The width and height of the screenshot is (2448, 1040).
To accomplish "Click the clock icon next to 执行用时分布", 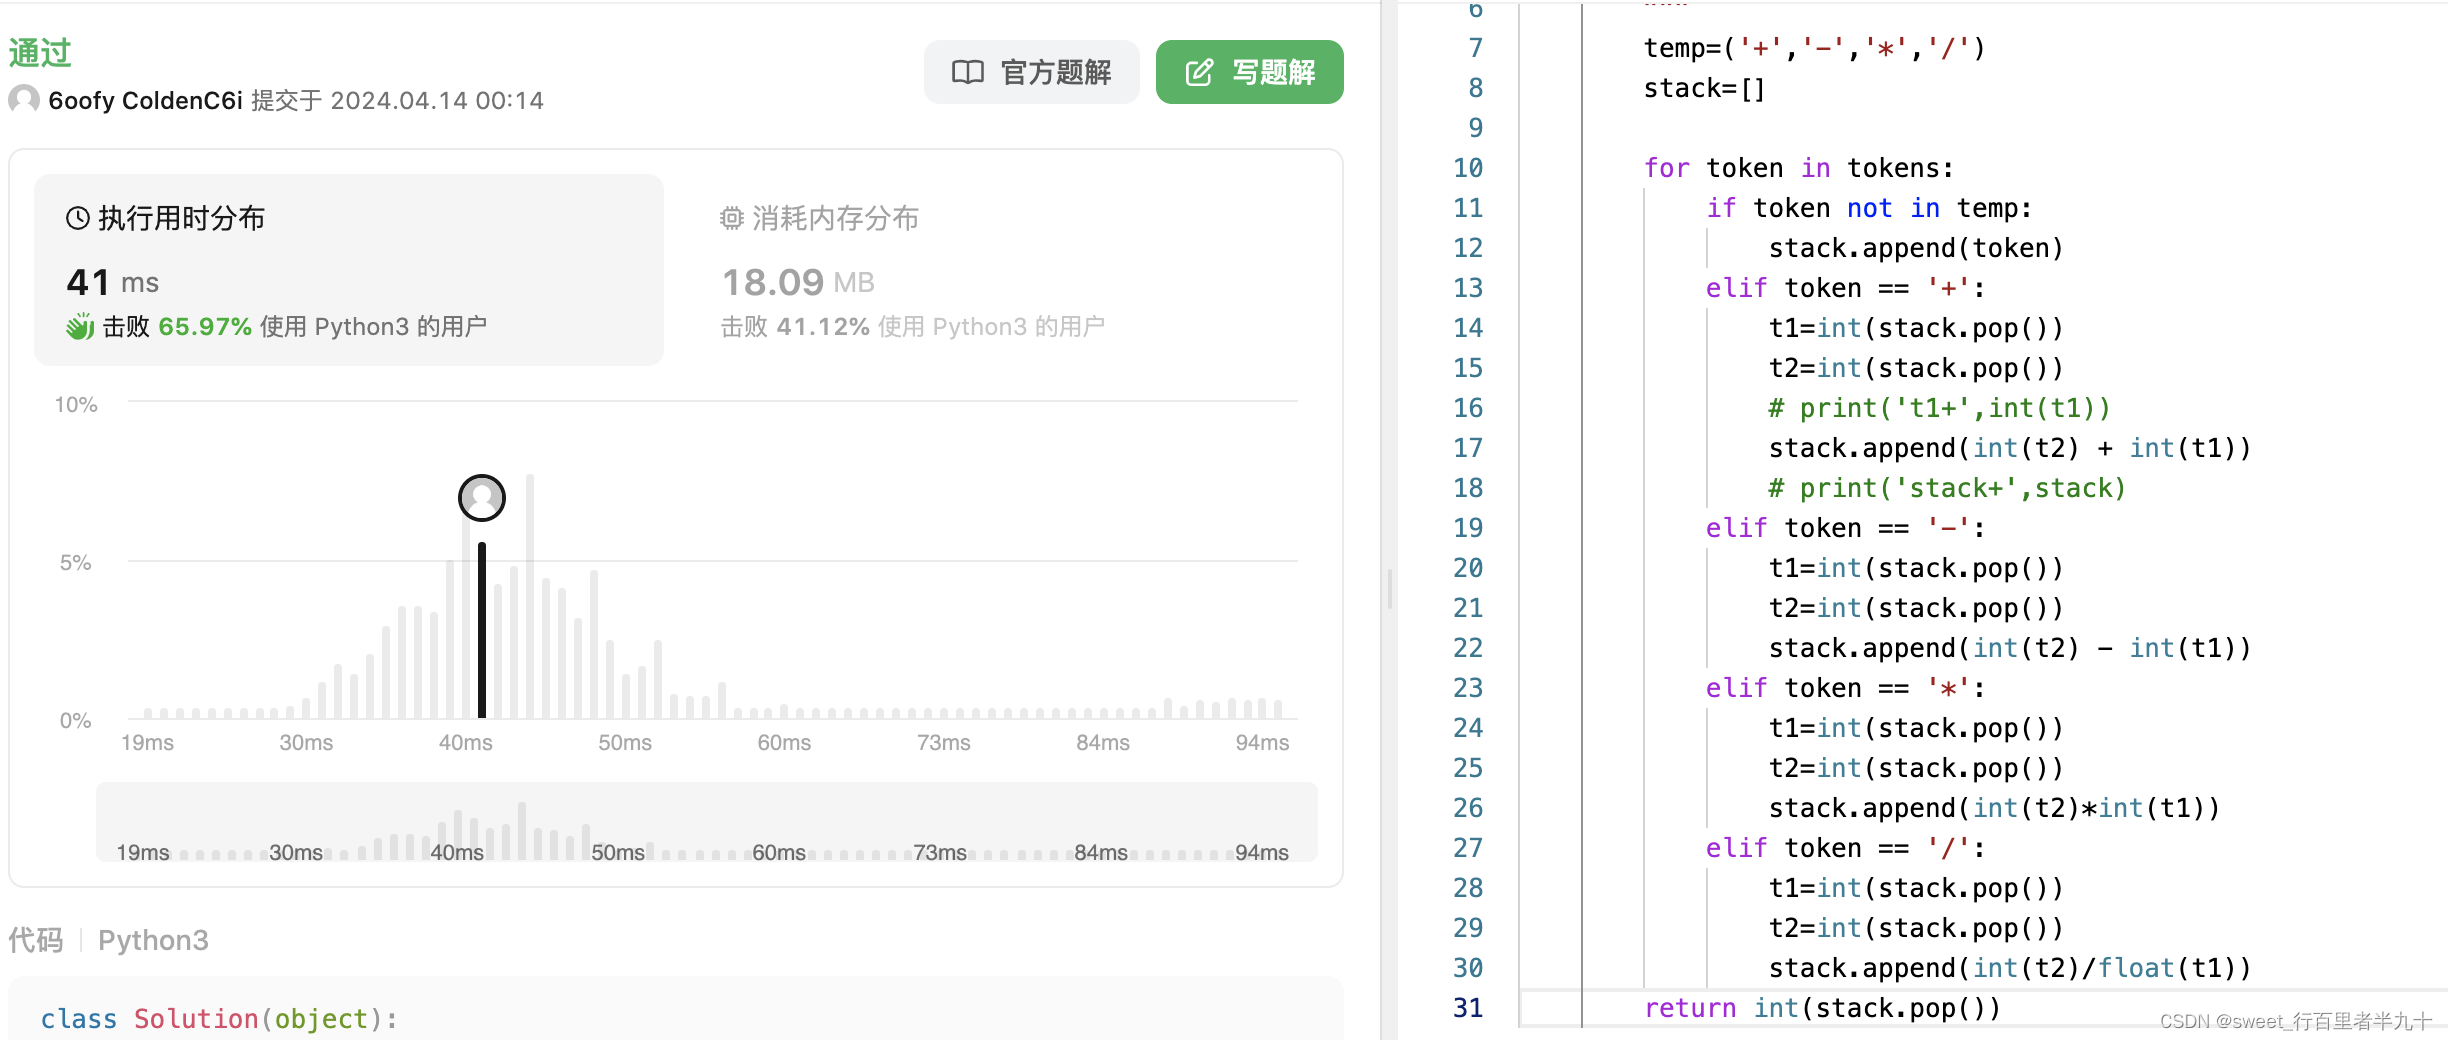I will pyautogui.click(x=79, y=216).
